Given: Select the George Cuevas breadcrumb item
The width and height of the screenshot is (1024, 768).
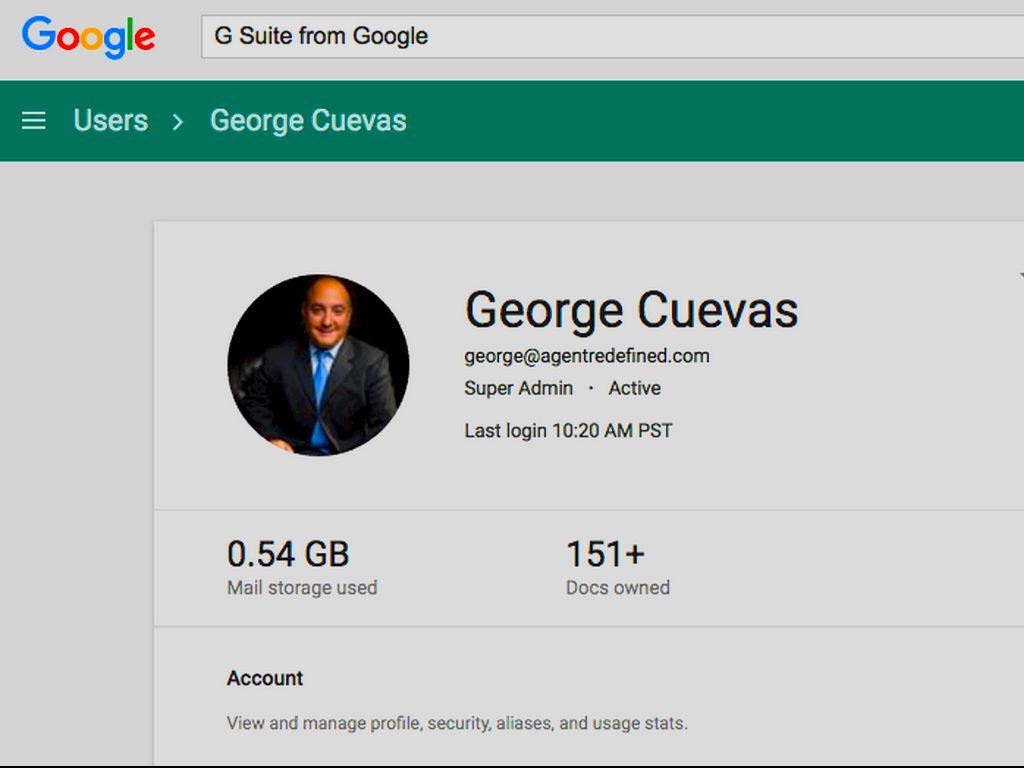Looking at the screenshot, I should pos(308,121).
